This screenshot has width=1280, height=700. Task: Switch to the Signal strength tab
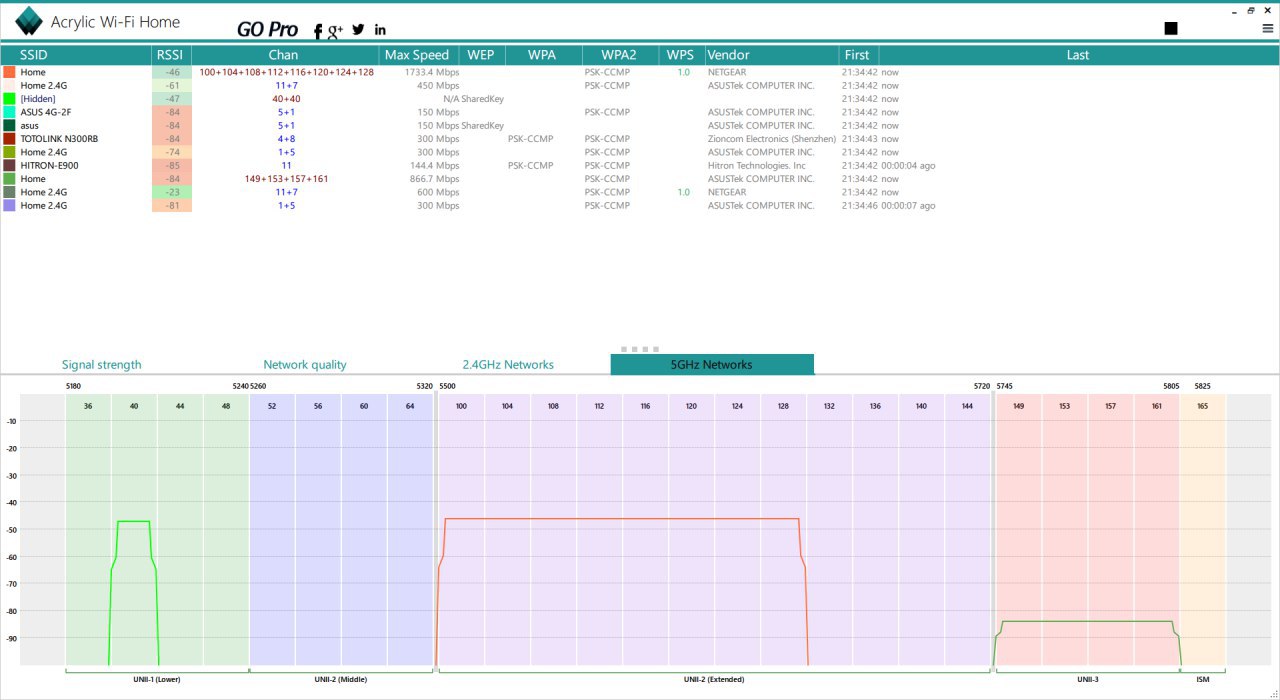click(x=102, y=365)
